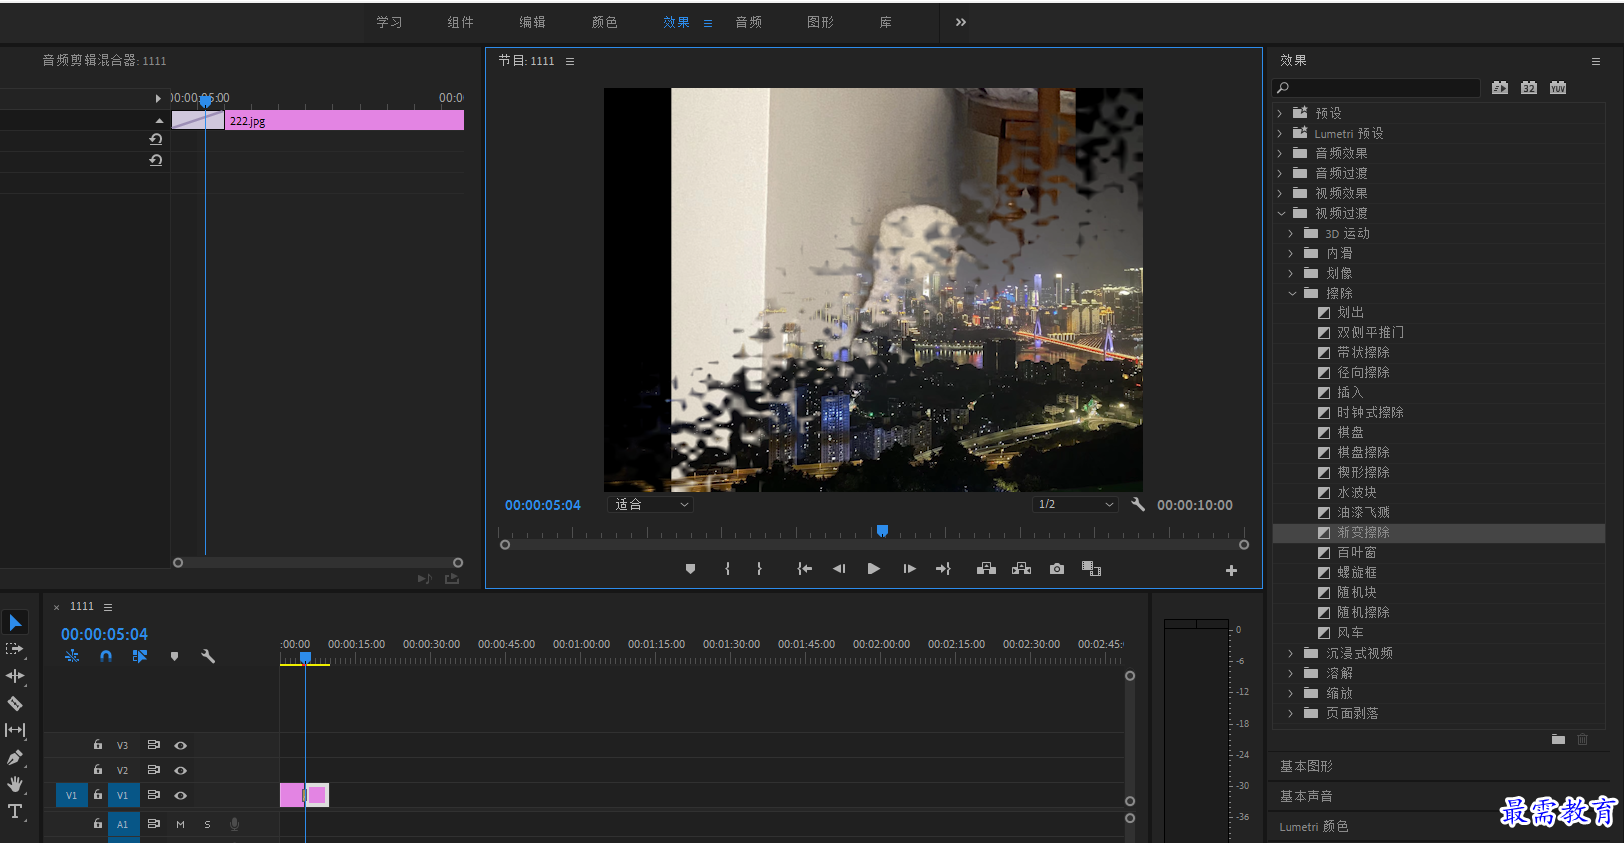
Task: Expand the Lumetri 预设 folder
Action: click(1280, 133)
